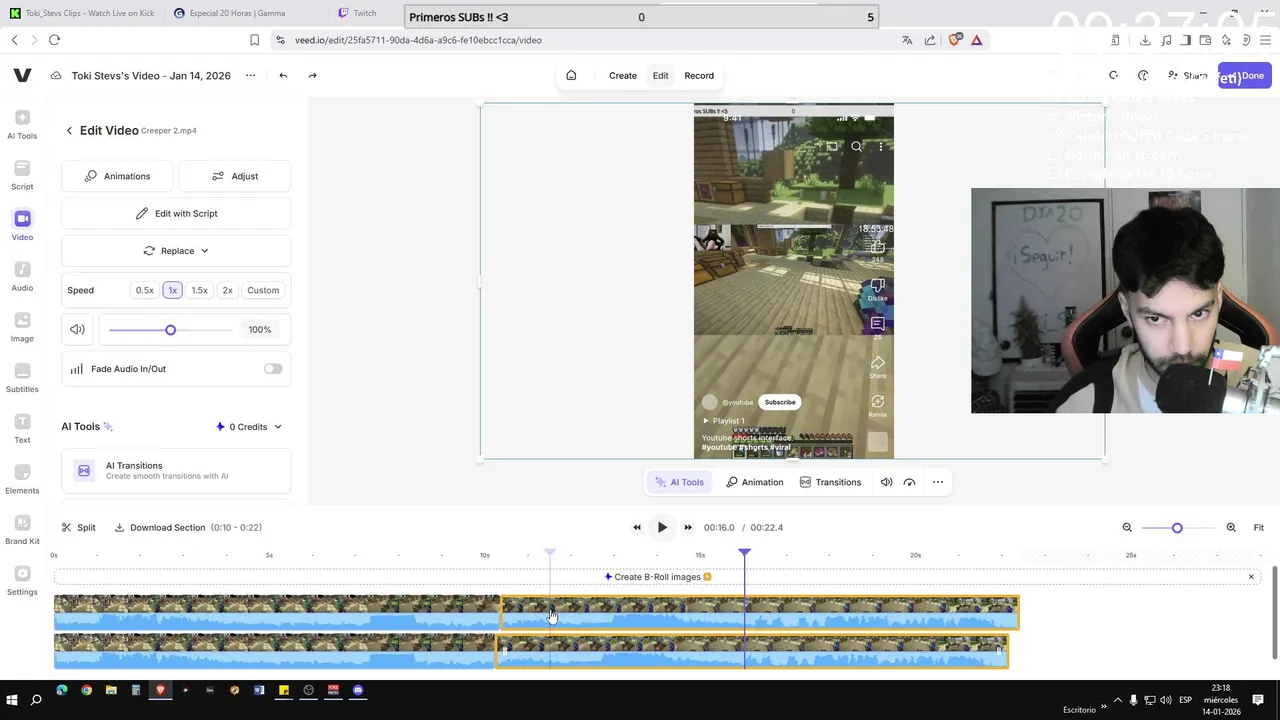Open the three-dots project options menu
Viewport: 1280px width, 720px height.
[251, 76]
